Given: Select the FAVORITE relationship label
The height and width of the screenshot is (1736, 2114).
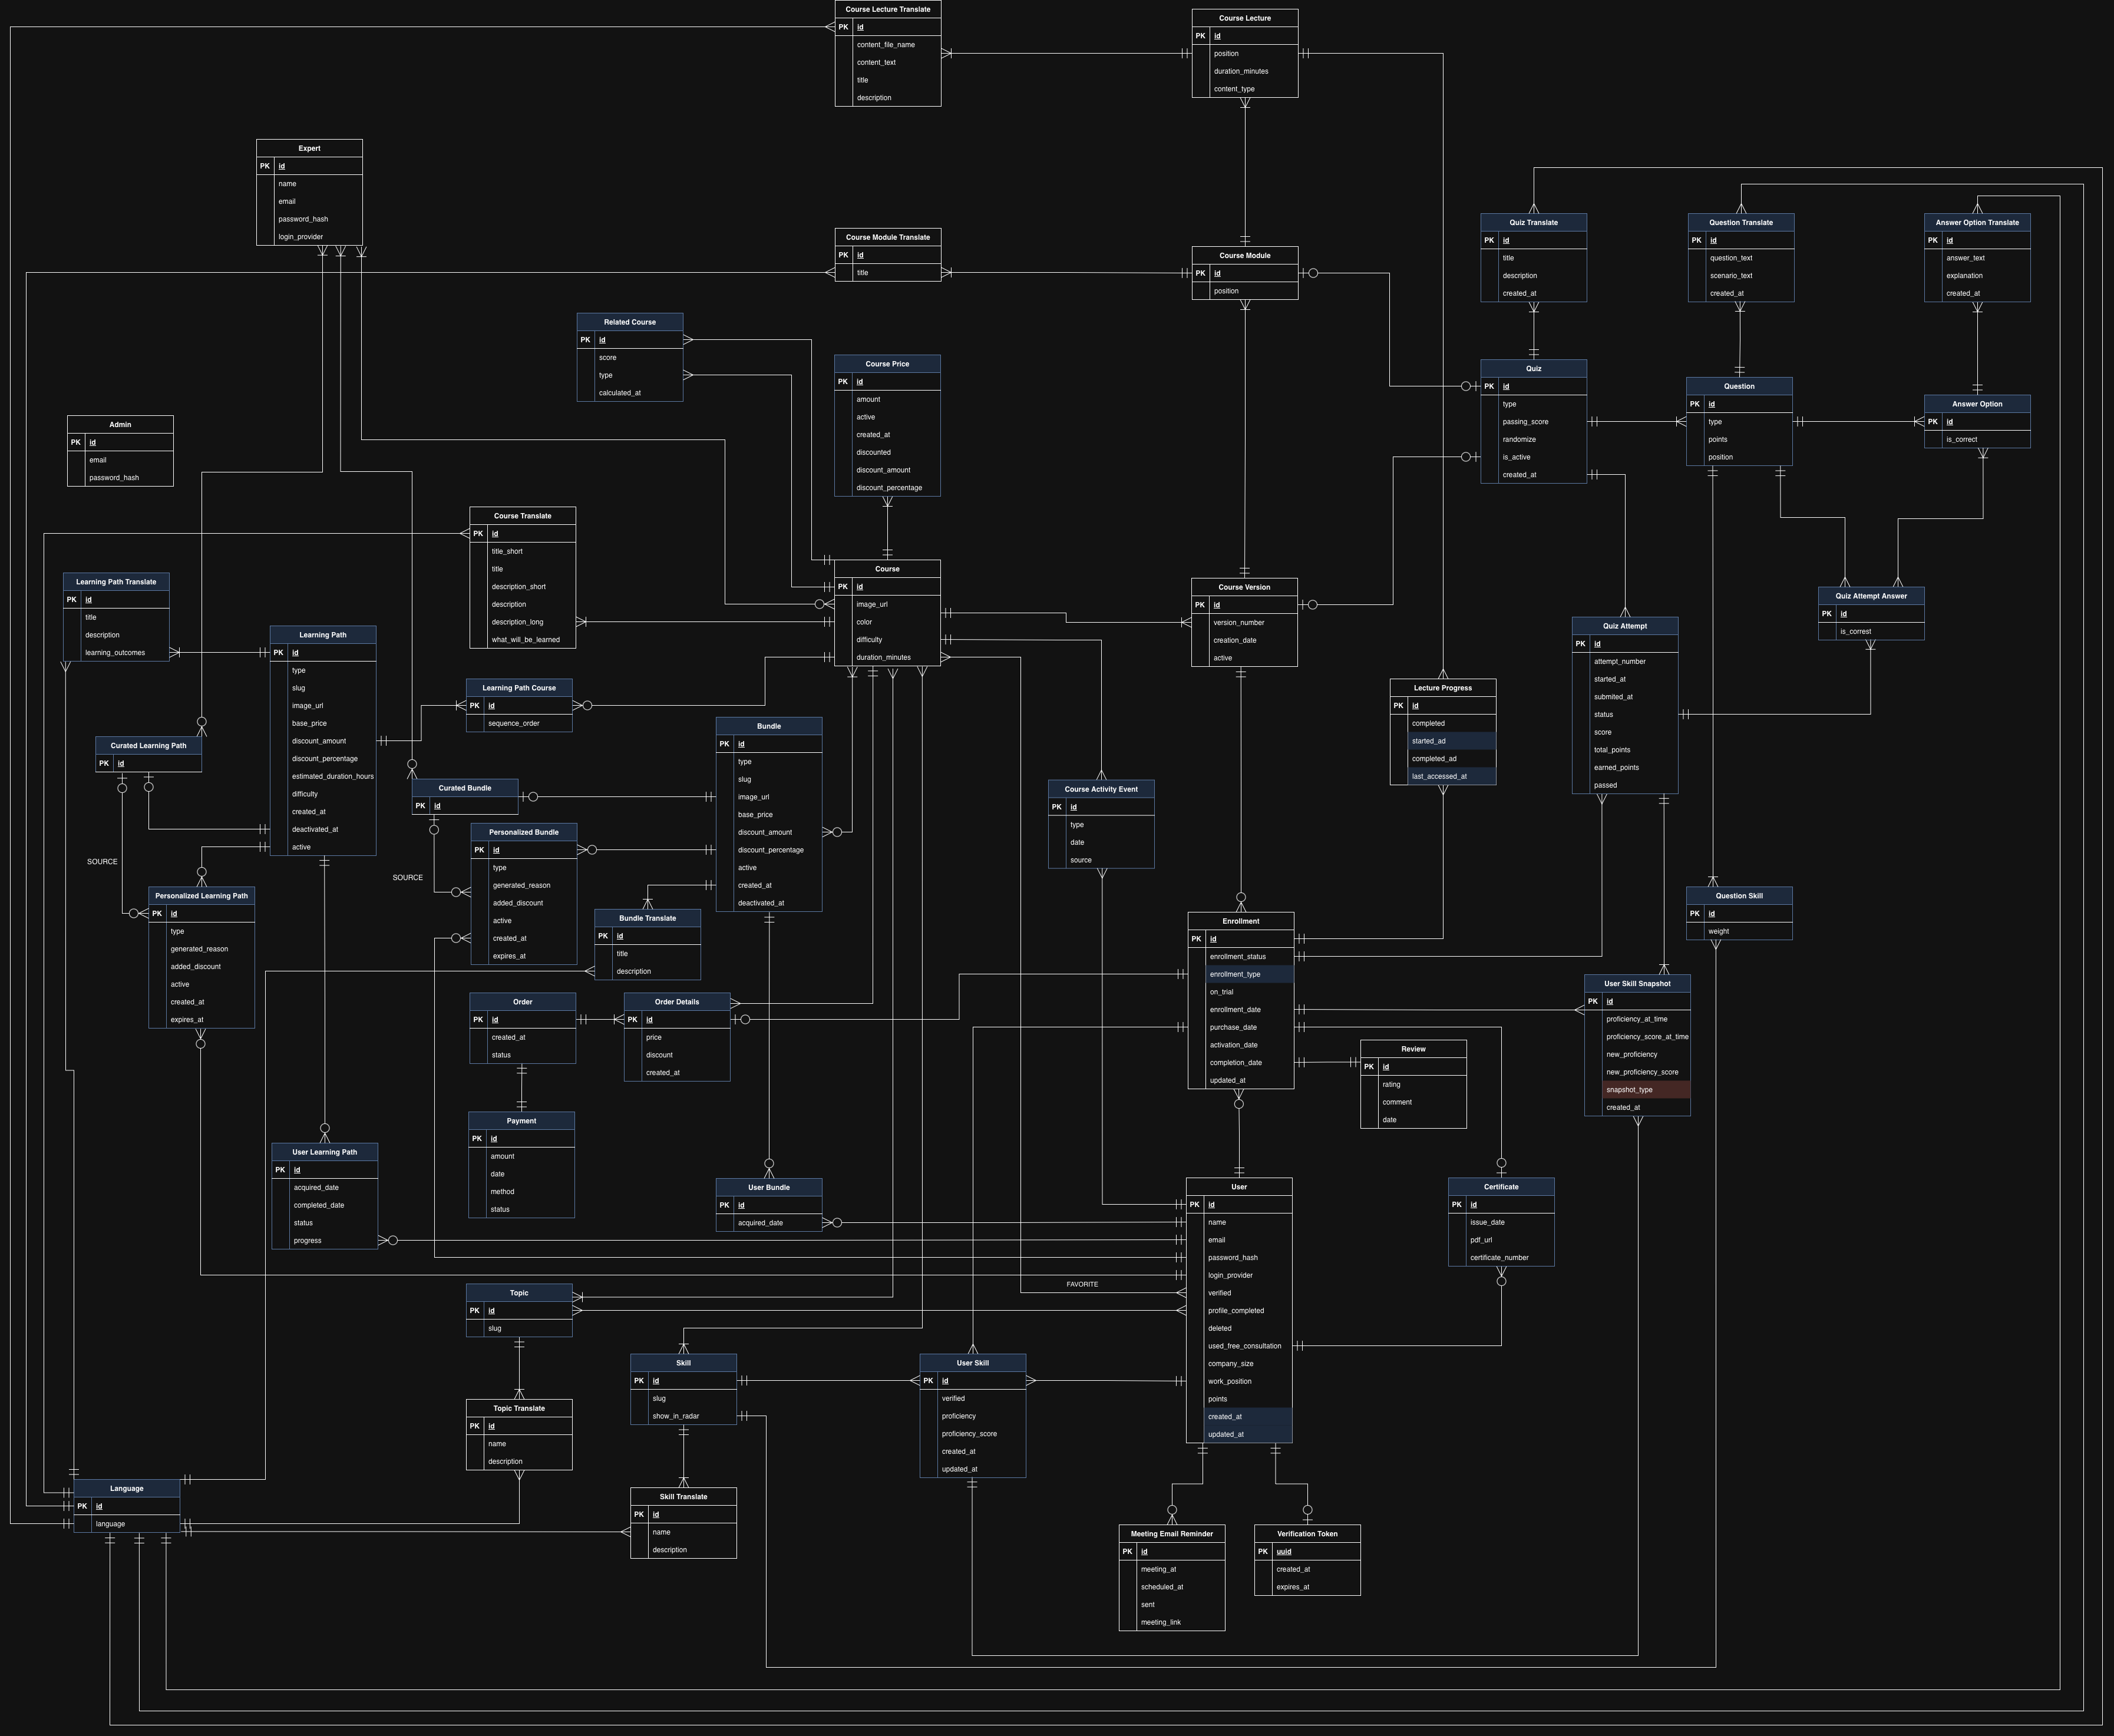Looking at the screenshot, I should [1082, 1284].
